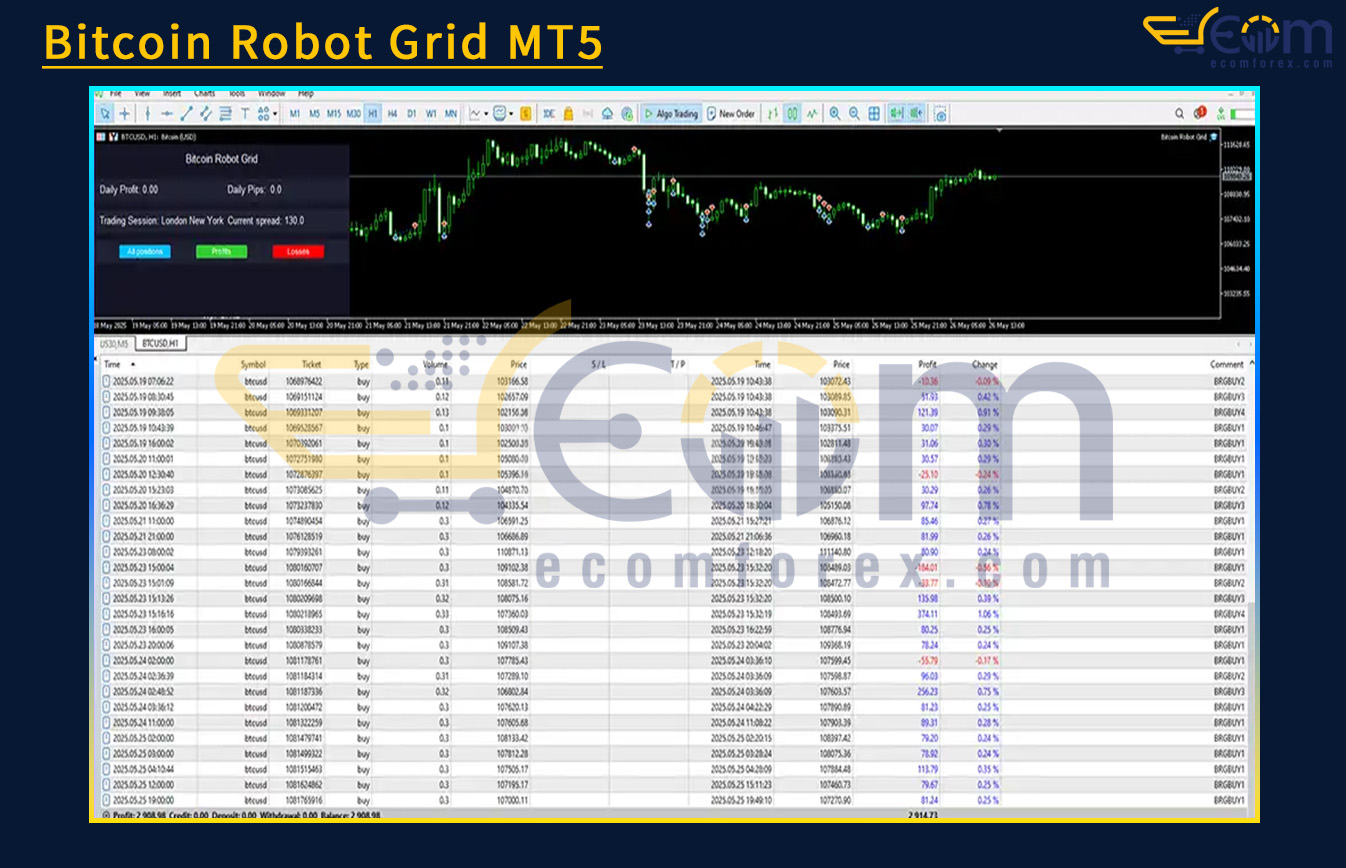This screenshot has width=1346, height=868.
Task: Toggle Algo Trading on or off
Action: tap(670, 114)
